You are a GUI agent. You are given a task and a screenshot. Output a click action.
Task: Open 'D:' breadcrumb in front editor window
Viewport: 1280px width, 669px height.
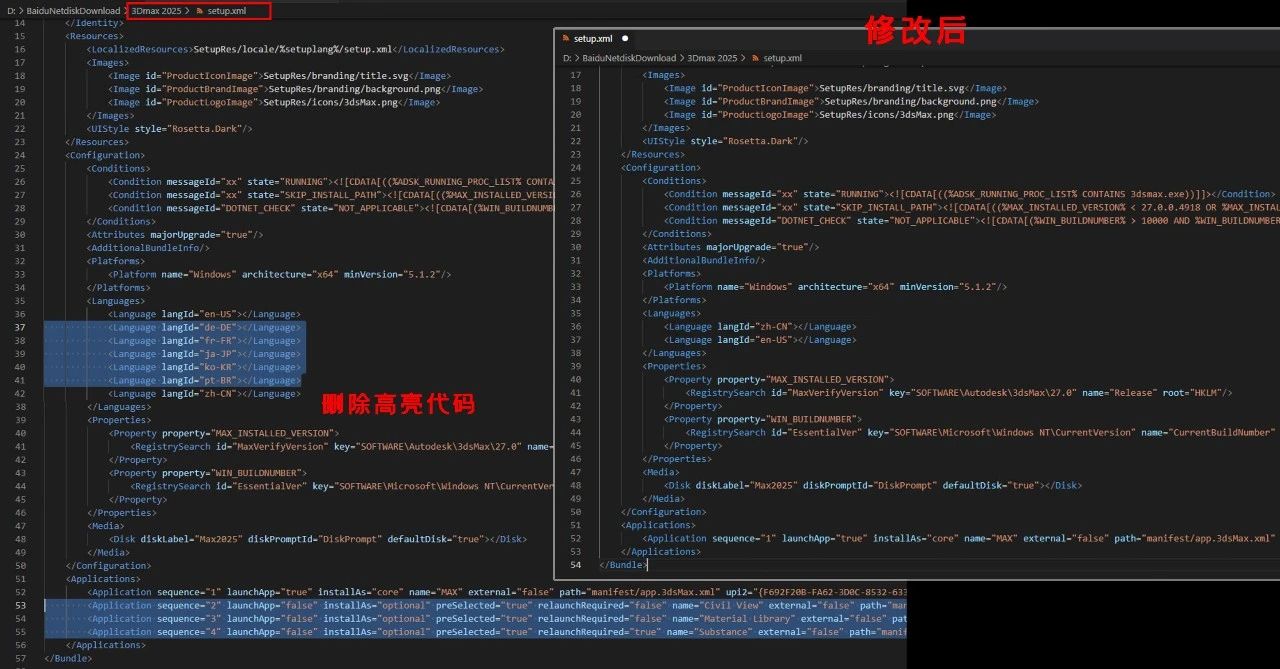coord(568,58)
